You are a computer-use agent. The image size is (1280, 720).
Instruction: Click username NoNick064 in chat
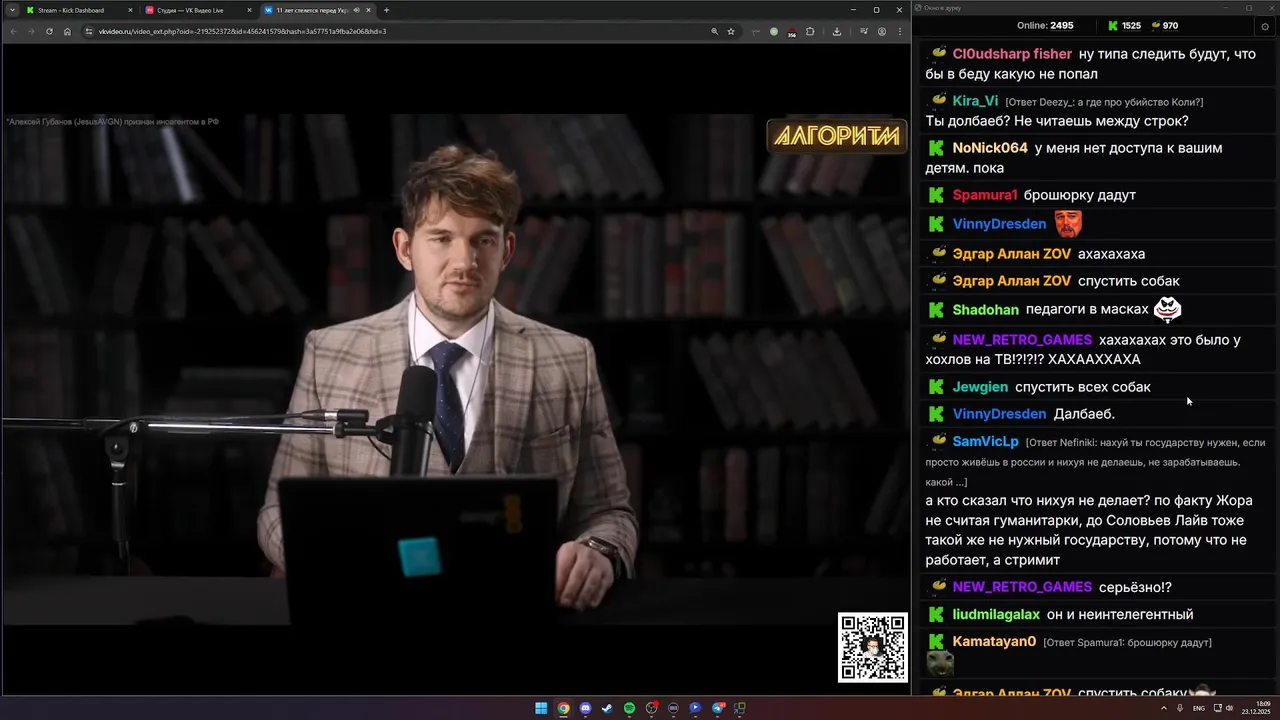[x=990, y=148]
